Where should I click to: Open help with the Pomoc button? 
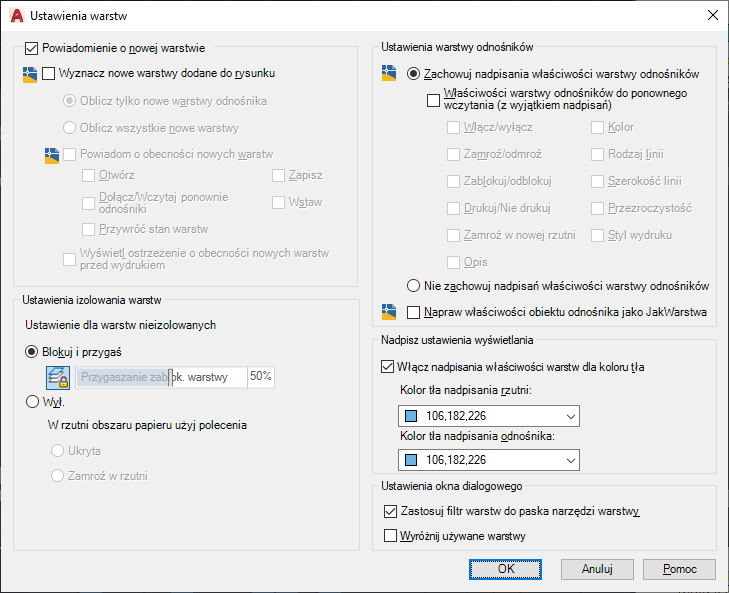[x=679, y=569]
